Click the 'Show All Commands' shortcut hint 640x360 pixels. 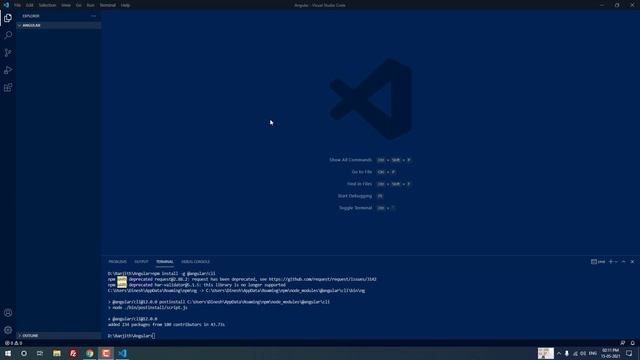(x=351, y=160)
